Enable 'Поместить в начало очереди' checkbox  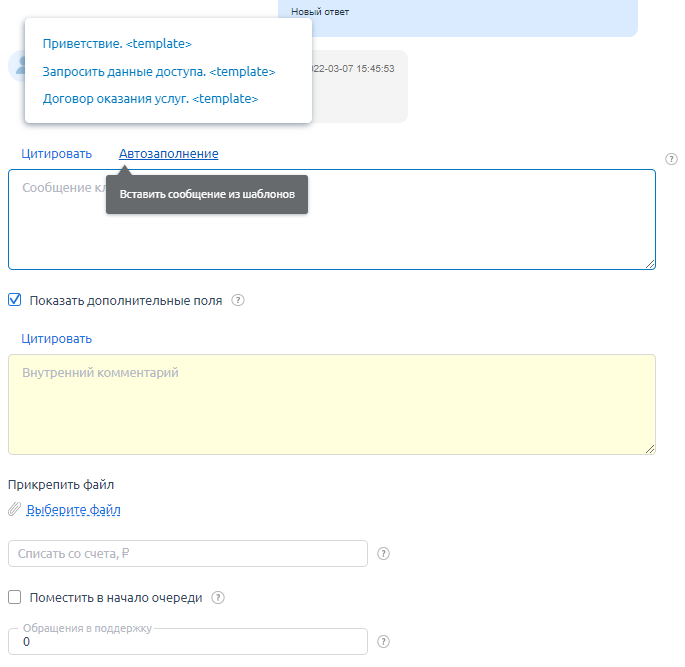tap(15, 598)
